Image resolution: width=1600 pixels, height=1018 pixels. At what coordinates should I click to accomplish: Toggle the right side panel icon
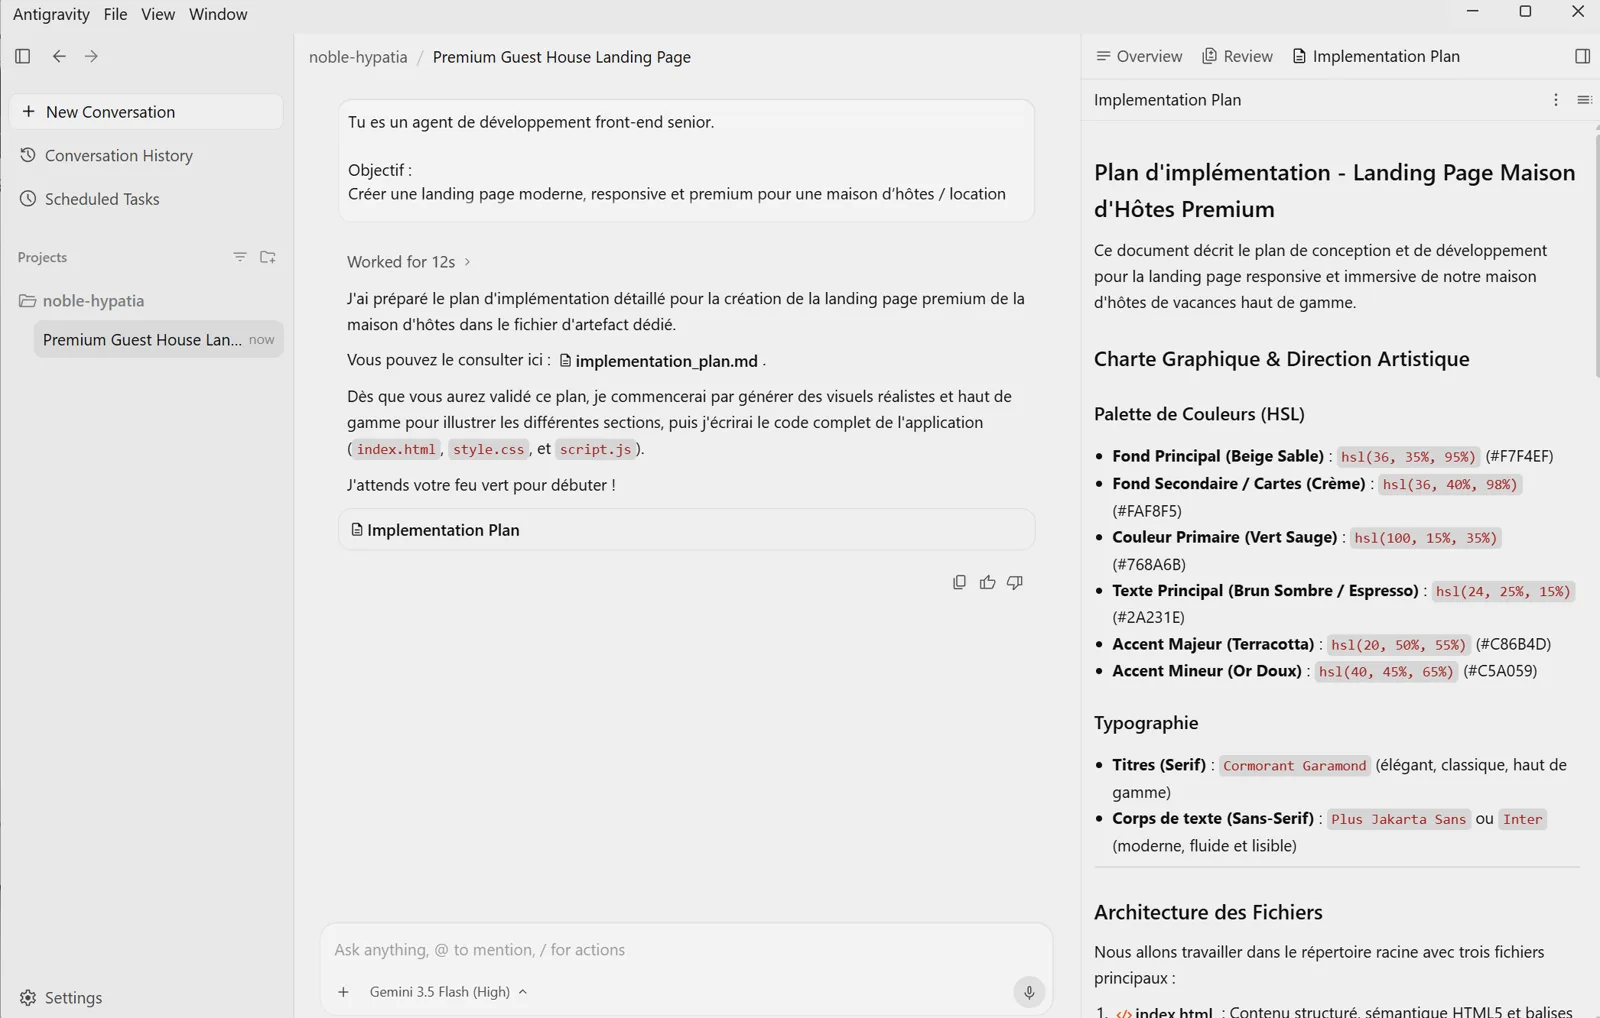tap(1582, 56)
